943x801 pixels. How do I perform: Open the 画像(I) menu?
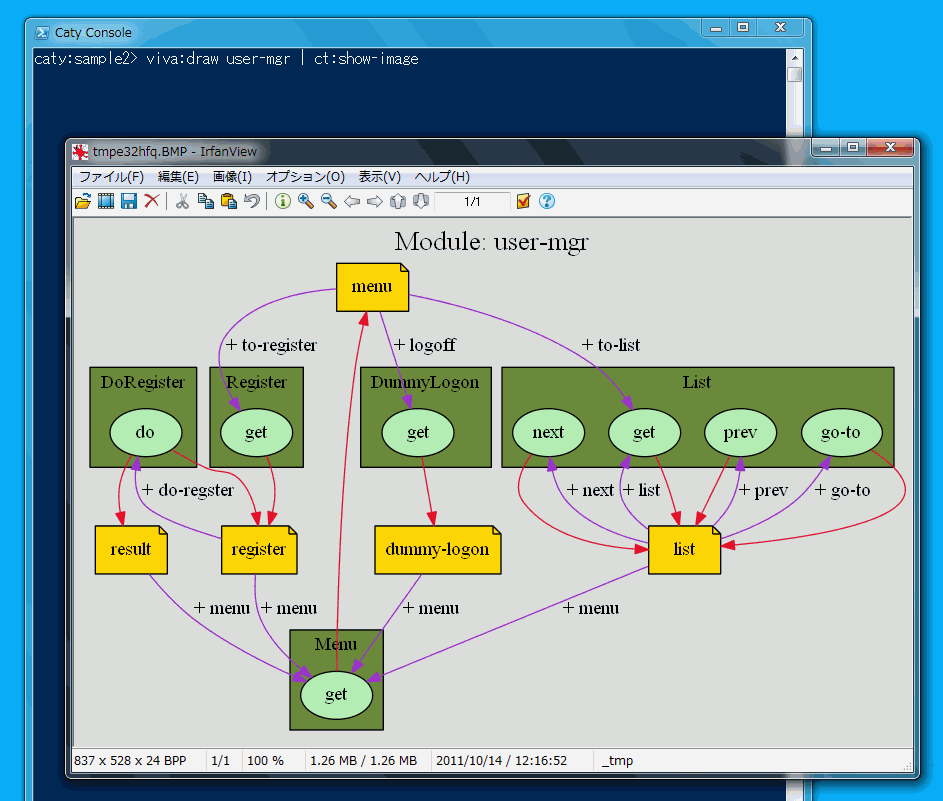(232, 177)
